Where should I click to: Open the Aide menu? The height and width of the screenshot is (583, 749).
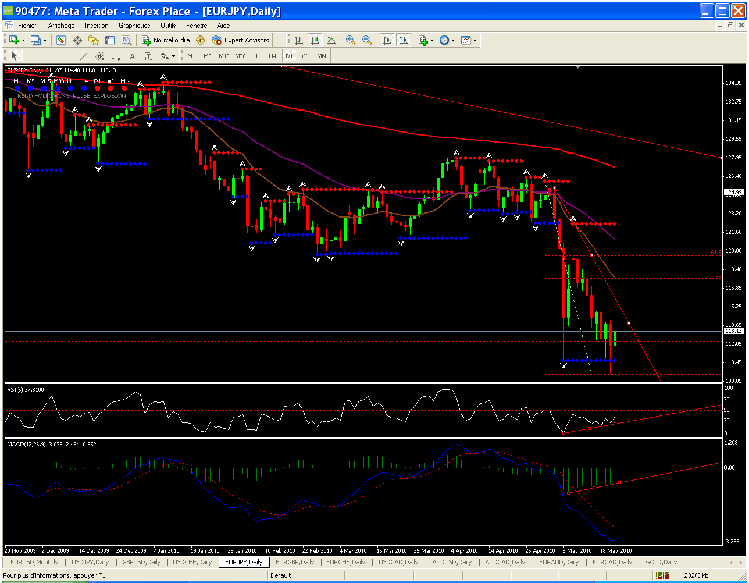223,25
